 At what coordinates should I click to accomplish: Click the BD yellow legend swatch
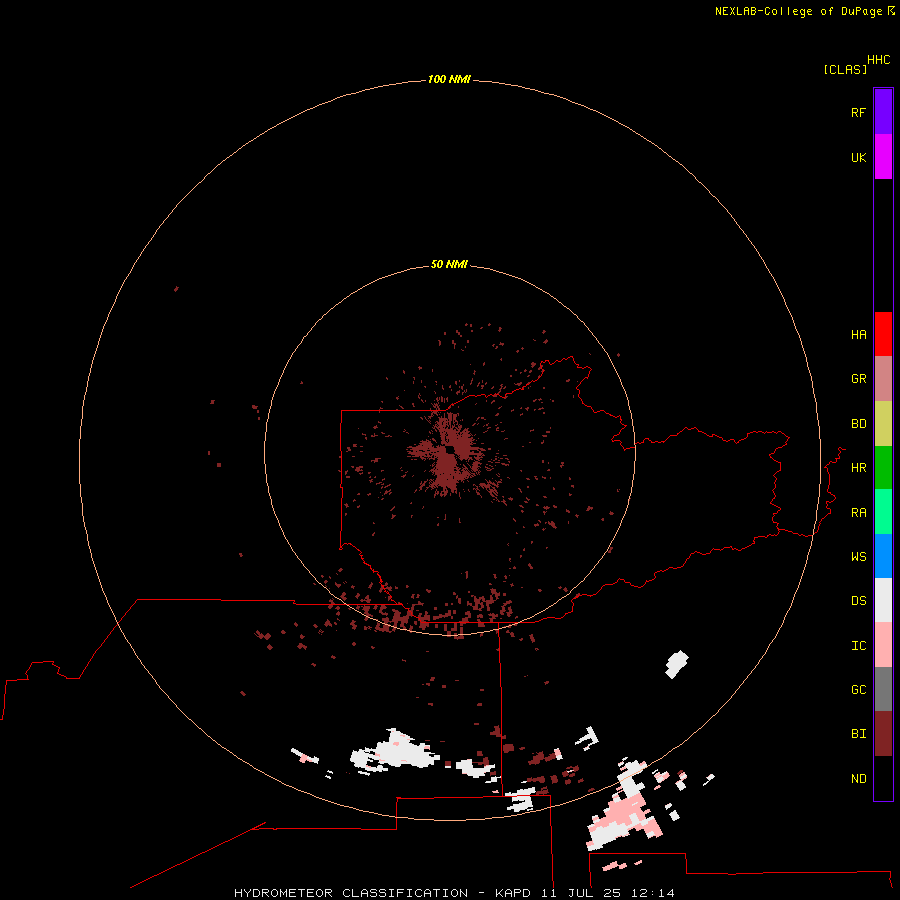883,423
